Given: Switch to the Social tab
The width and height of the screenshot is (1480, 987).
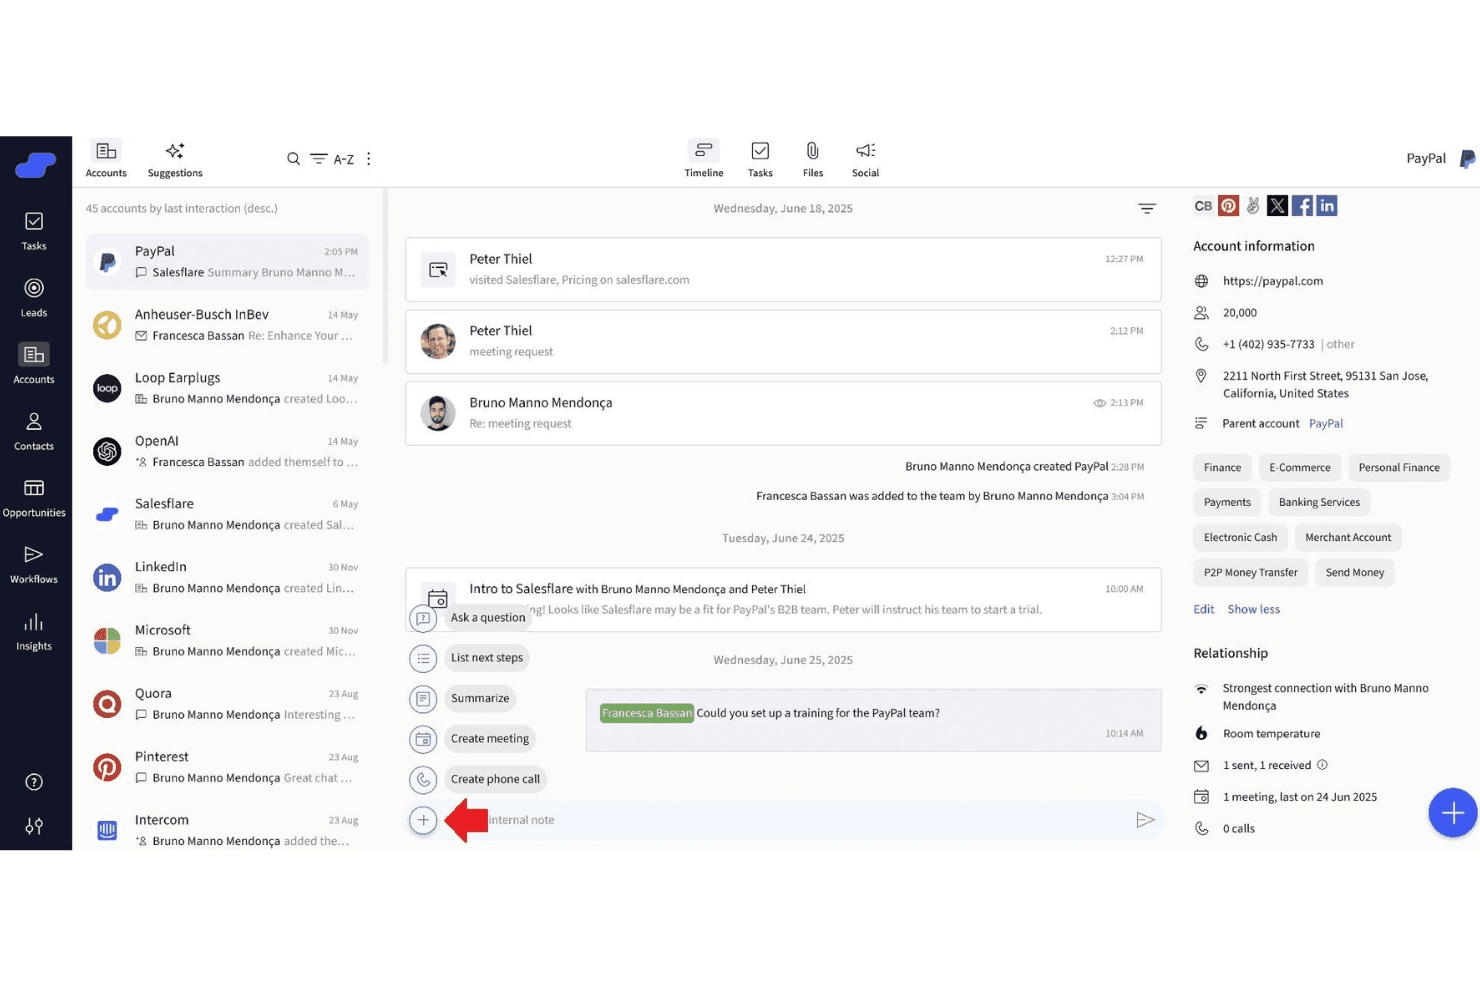Looking at the screenshot, I should [866, 159].
